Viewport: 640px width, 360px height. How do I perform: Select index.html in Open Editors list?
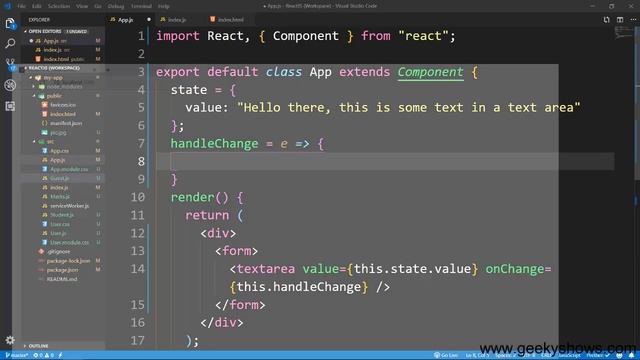point(64,59)
